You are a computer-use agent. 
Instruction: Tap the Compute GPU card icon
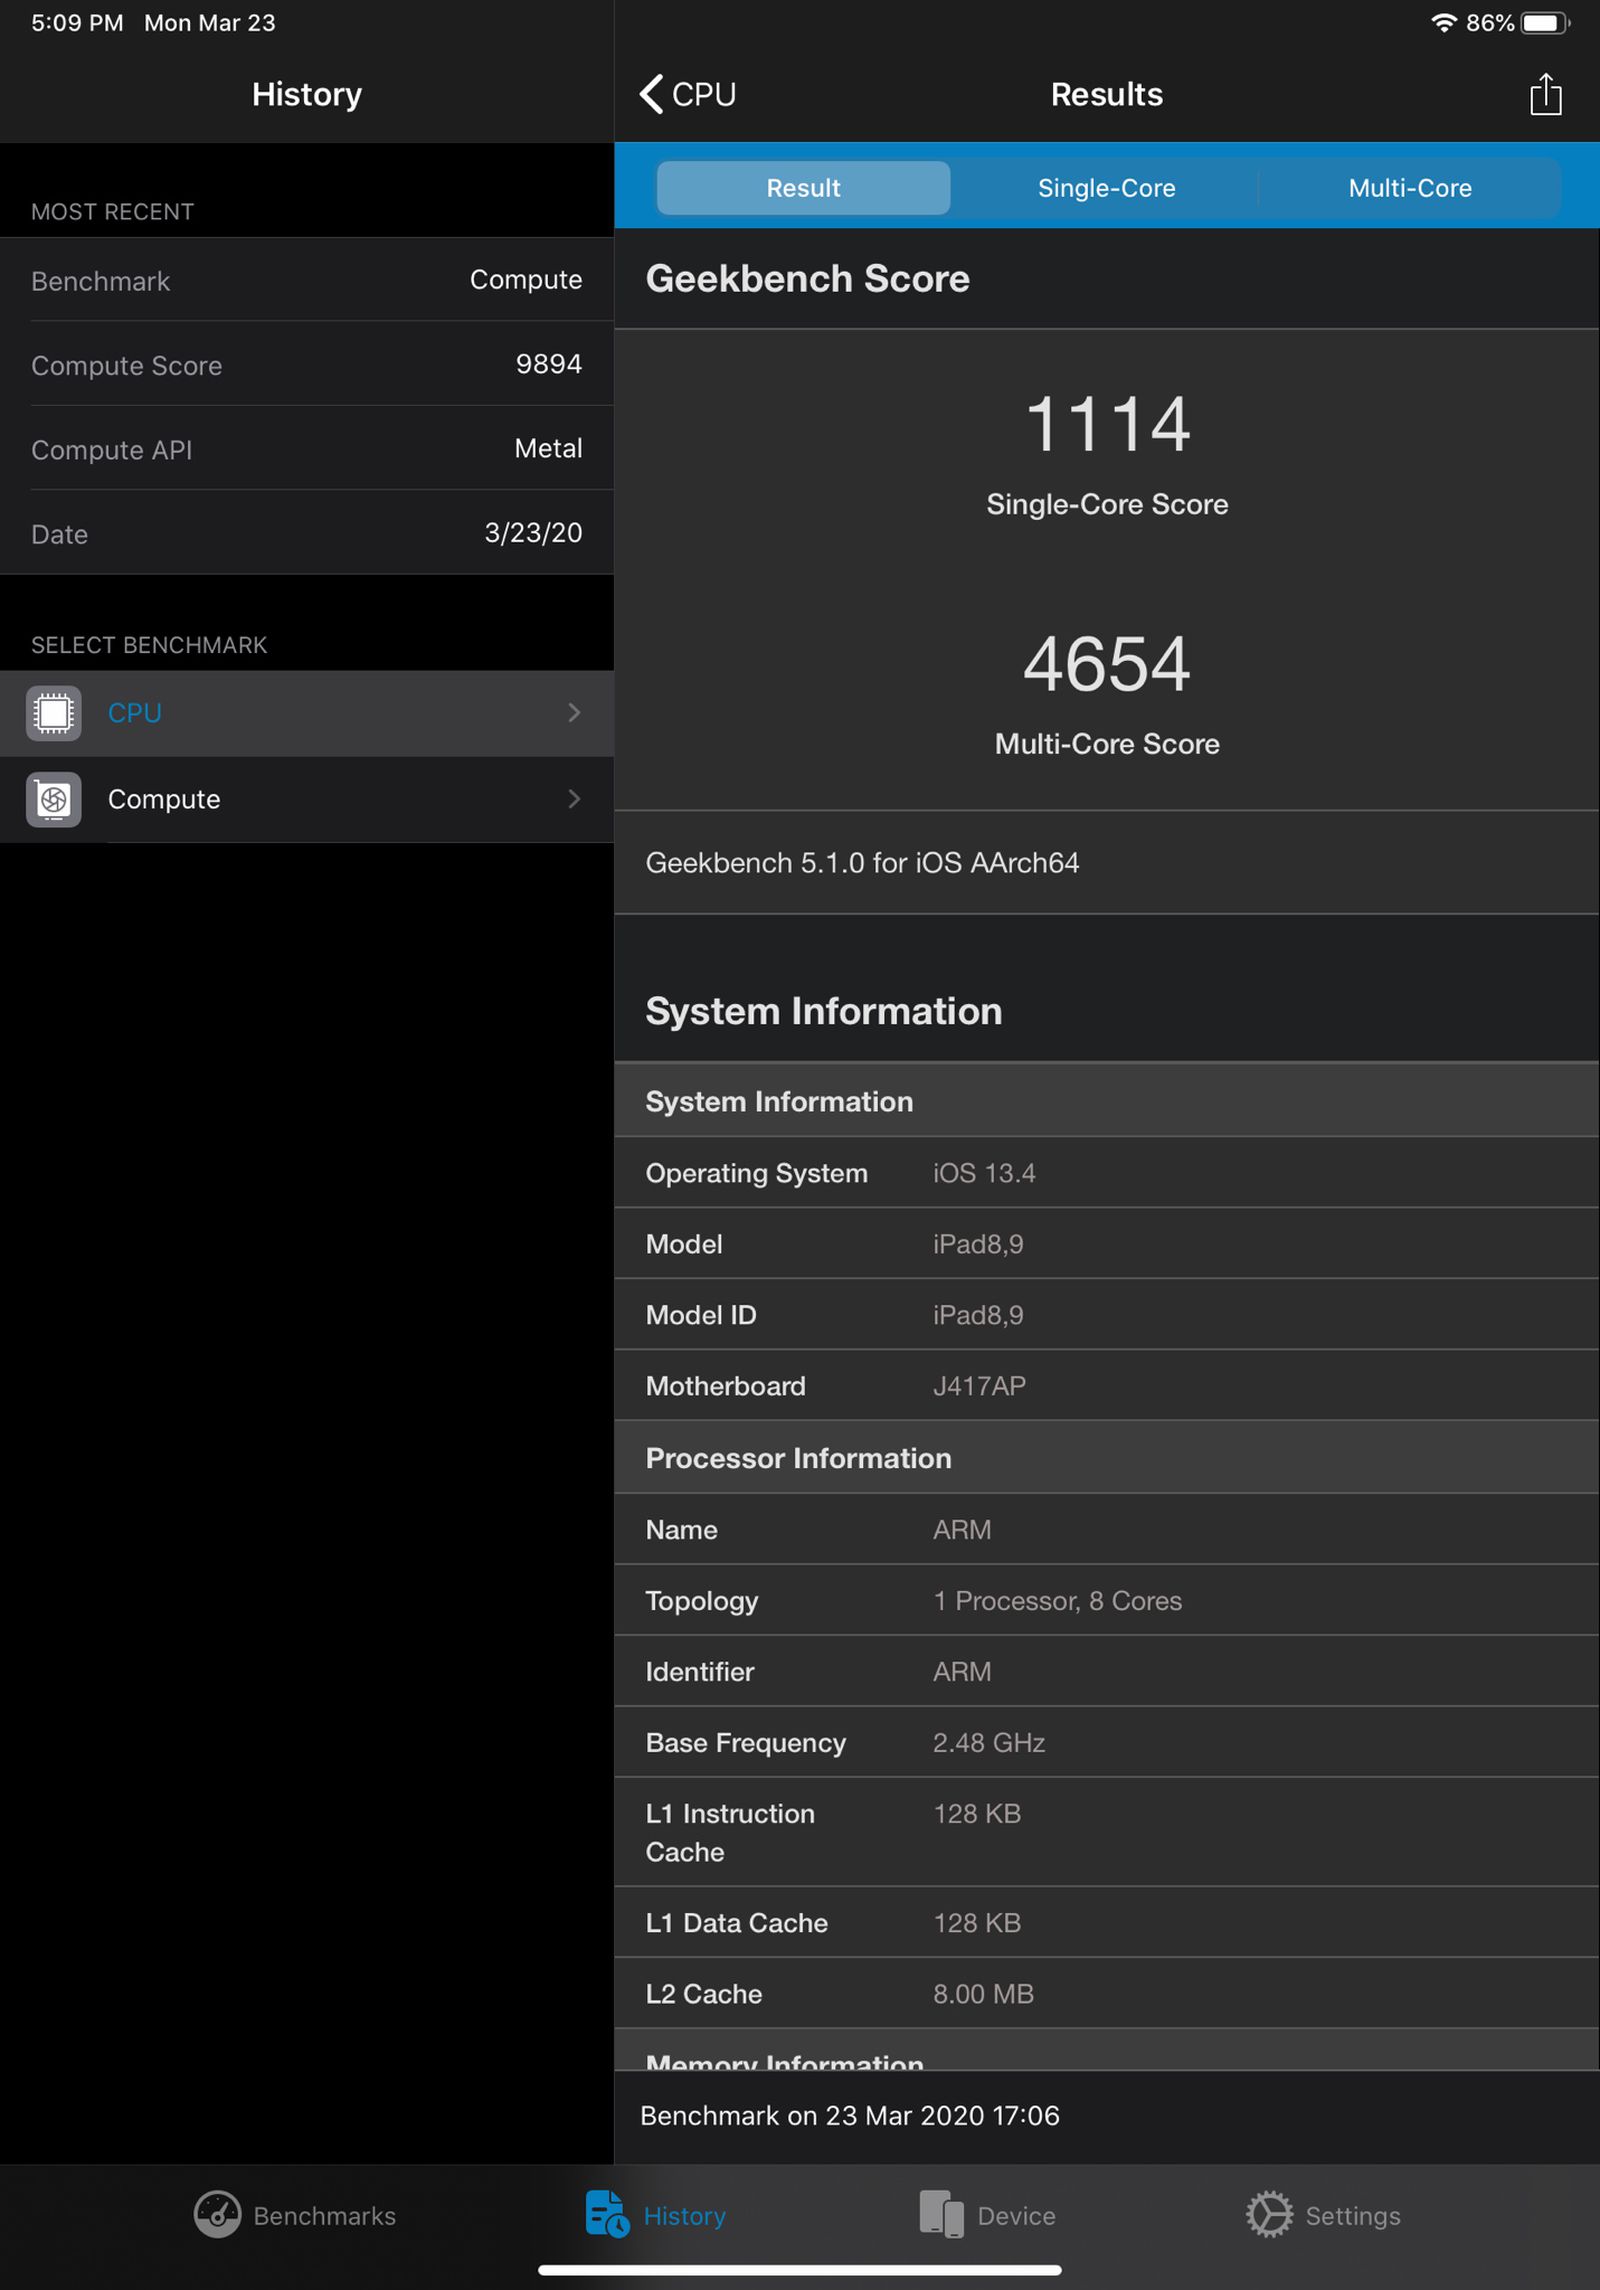[x=53, y=800]
